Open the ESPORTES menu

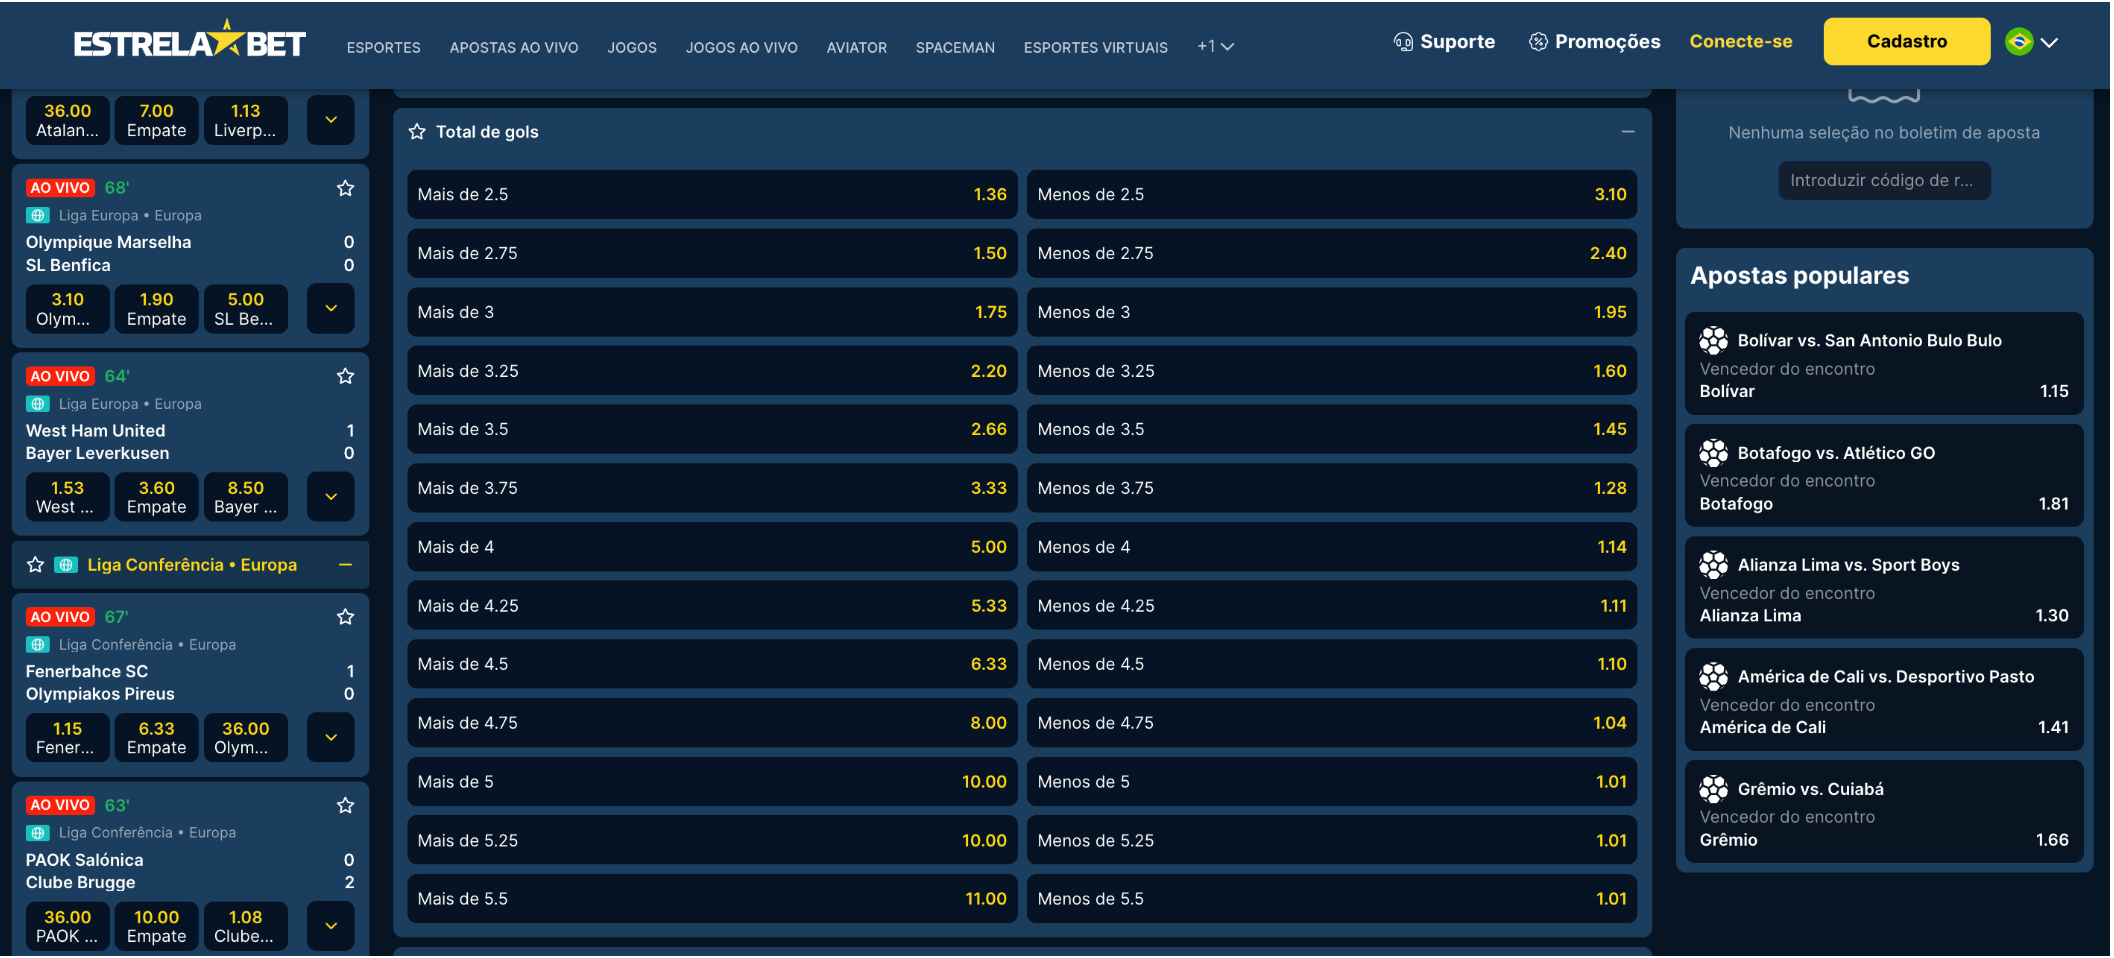[384, 47]
